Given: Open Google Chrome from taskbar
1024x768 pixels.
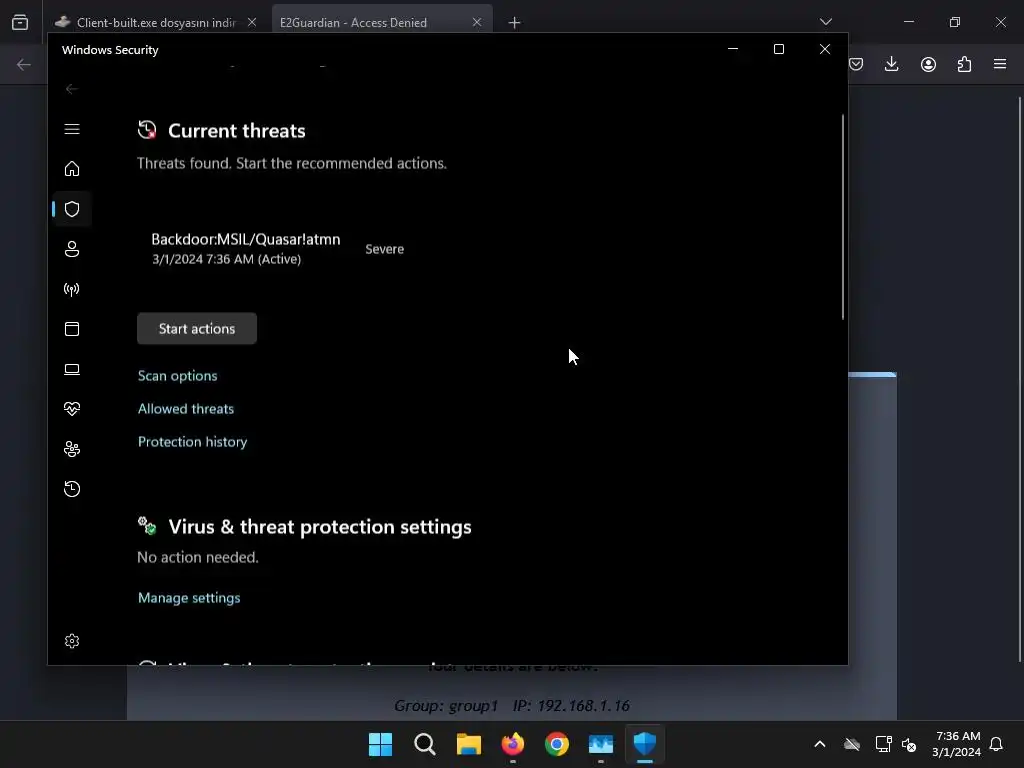Looking at the screenshot, I should coord(556,744).
